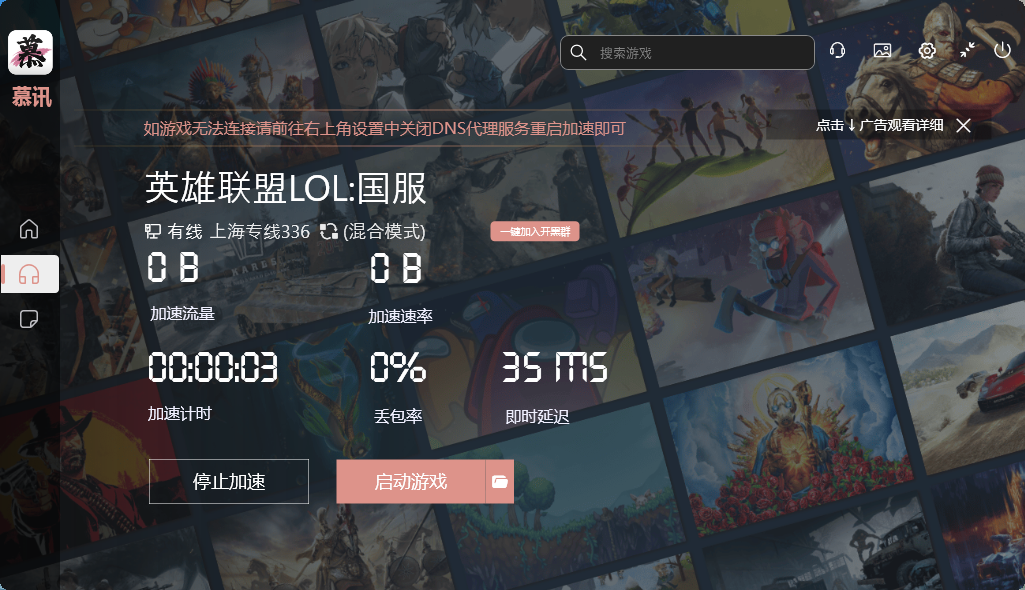Click the DNS proxy notice text
The width and height of the screenshot is (1025, 590).
point(384,128)
